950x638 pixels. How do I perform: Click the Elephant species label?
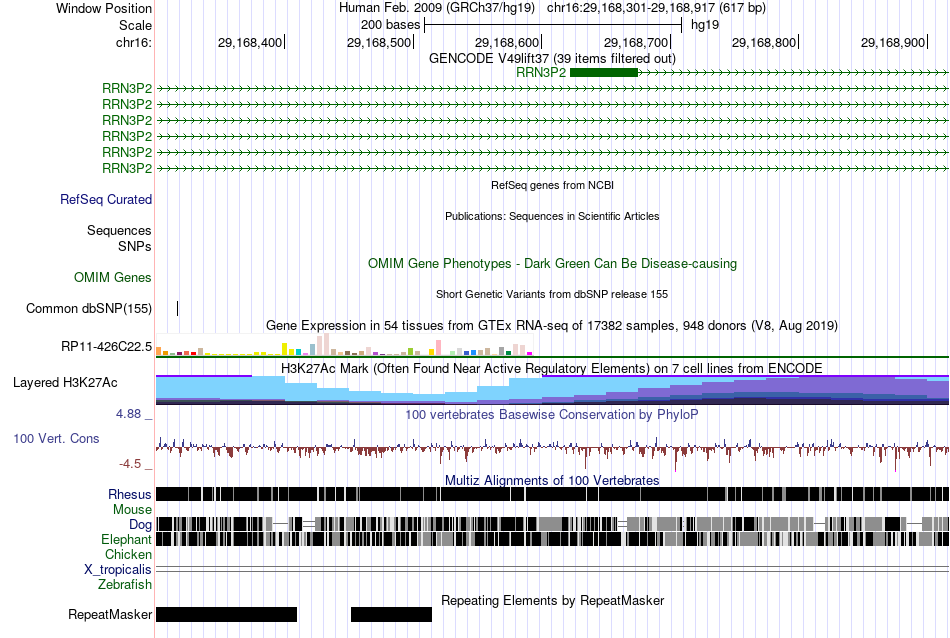point(126,539)
